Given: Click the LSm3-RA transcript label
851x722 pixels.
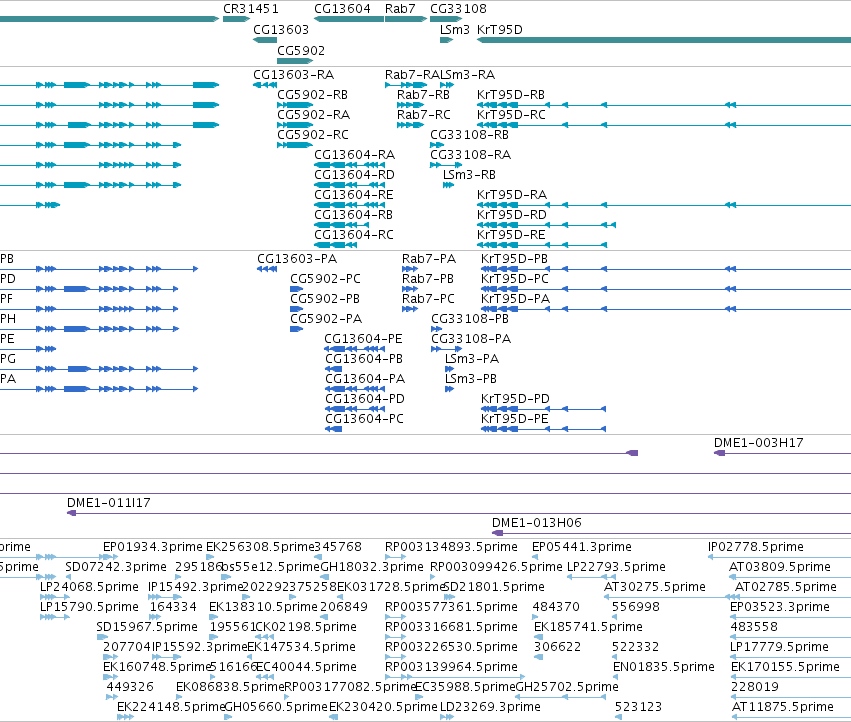Looking at the screenshot, I should 467,74.
